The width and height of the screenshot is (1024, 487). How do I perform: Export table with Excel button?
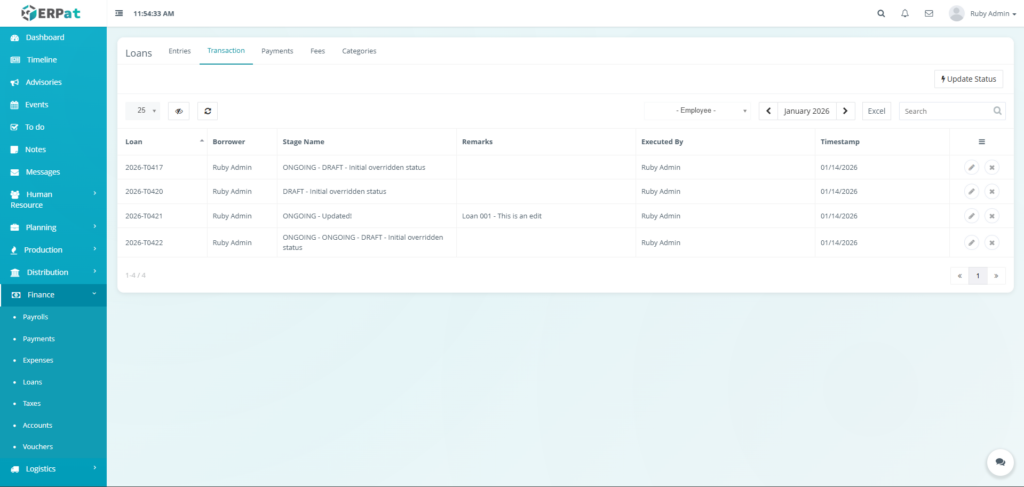click(876, 111)
